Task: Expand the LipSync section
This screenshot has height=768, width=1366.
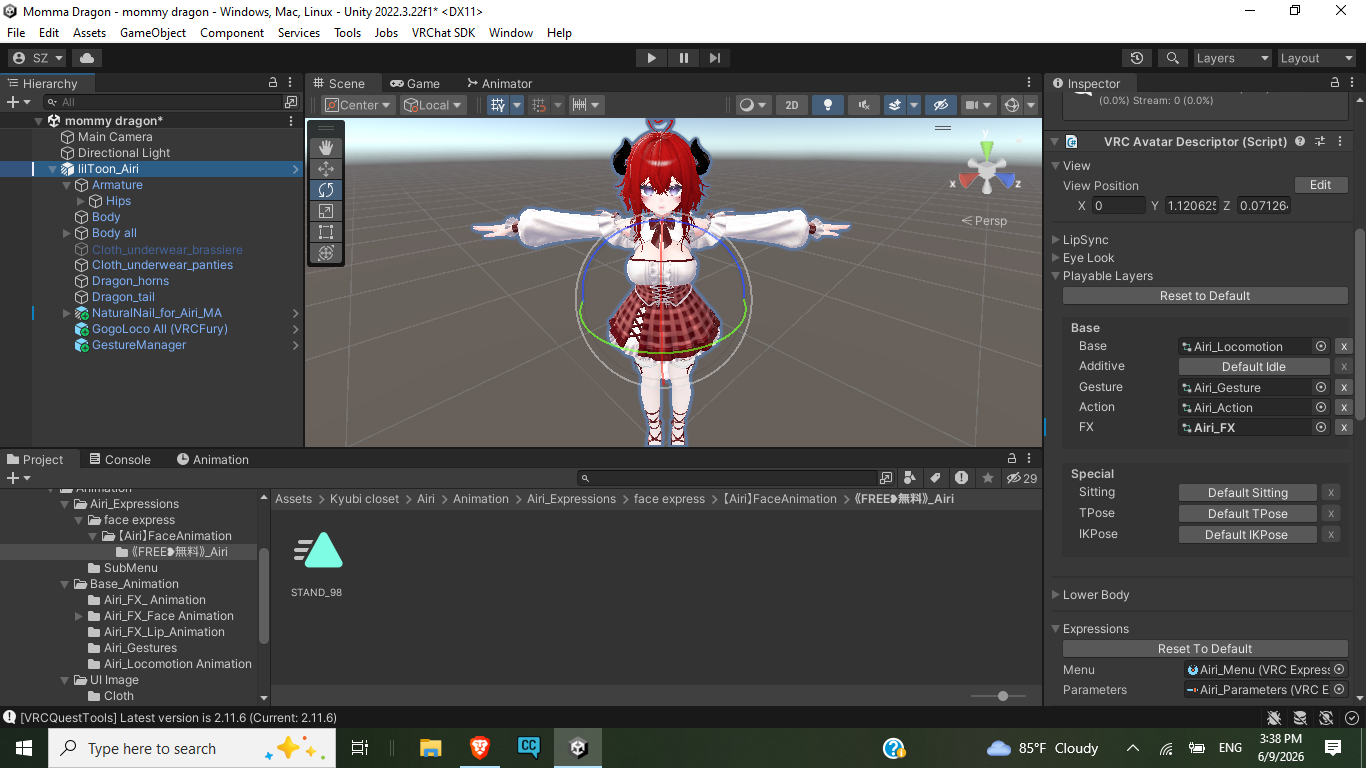Action: pyautogui.click(x=1056, y=240)
